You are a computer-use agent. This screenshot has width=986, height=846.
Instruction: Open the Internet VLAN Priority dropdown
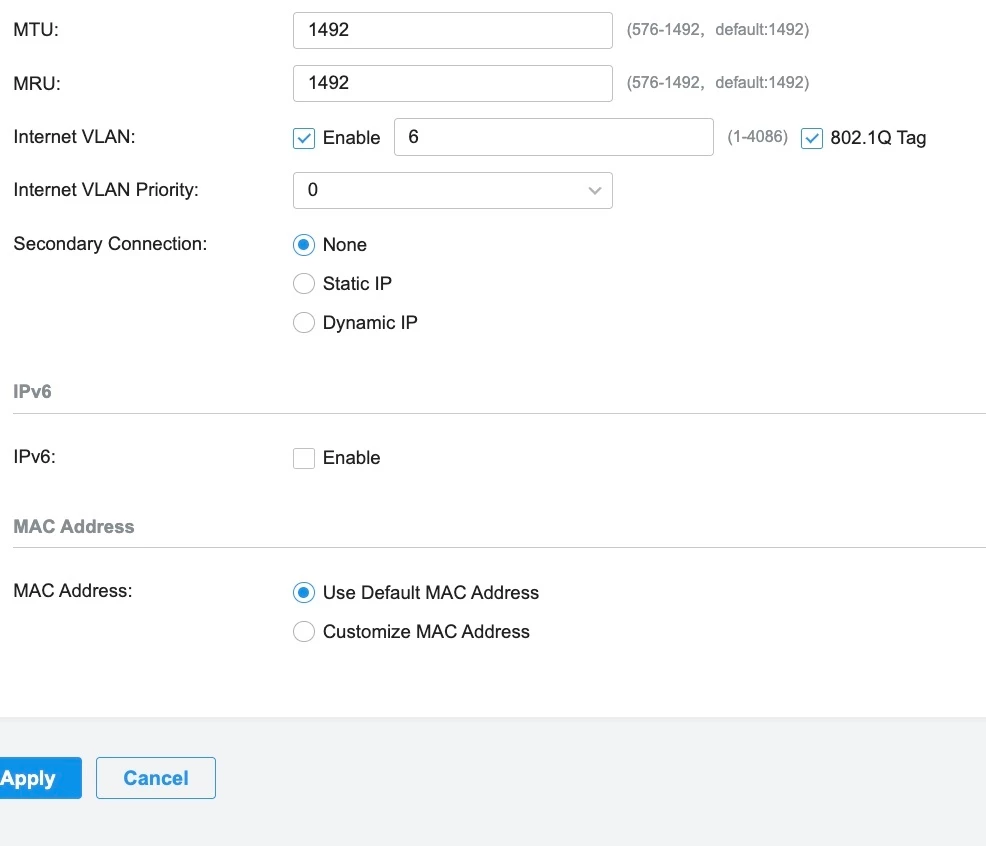(x=452, y=190)
